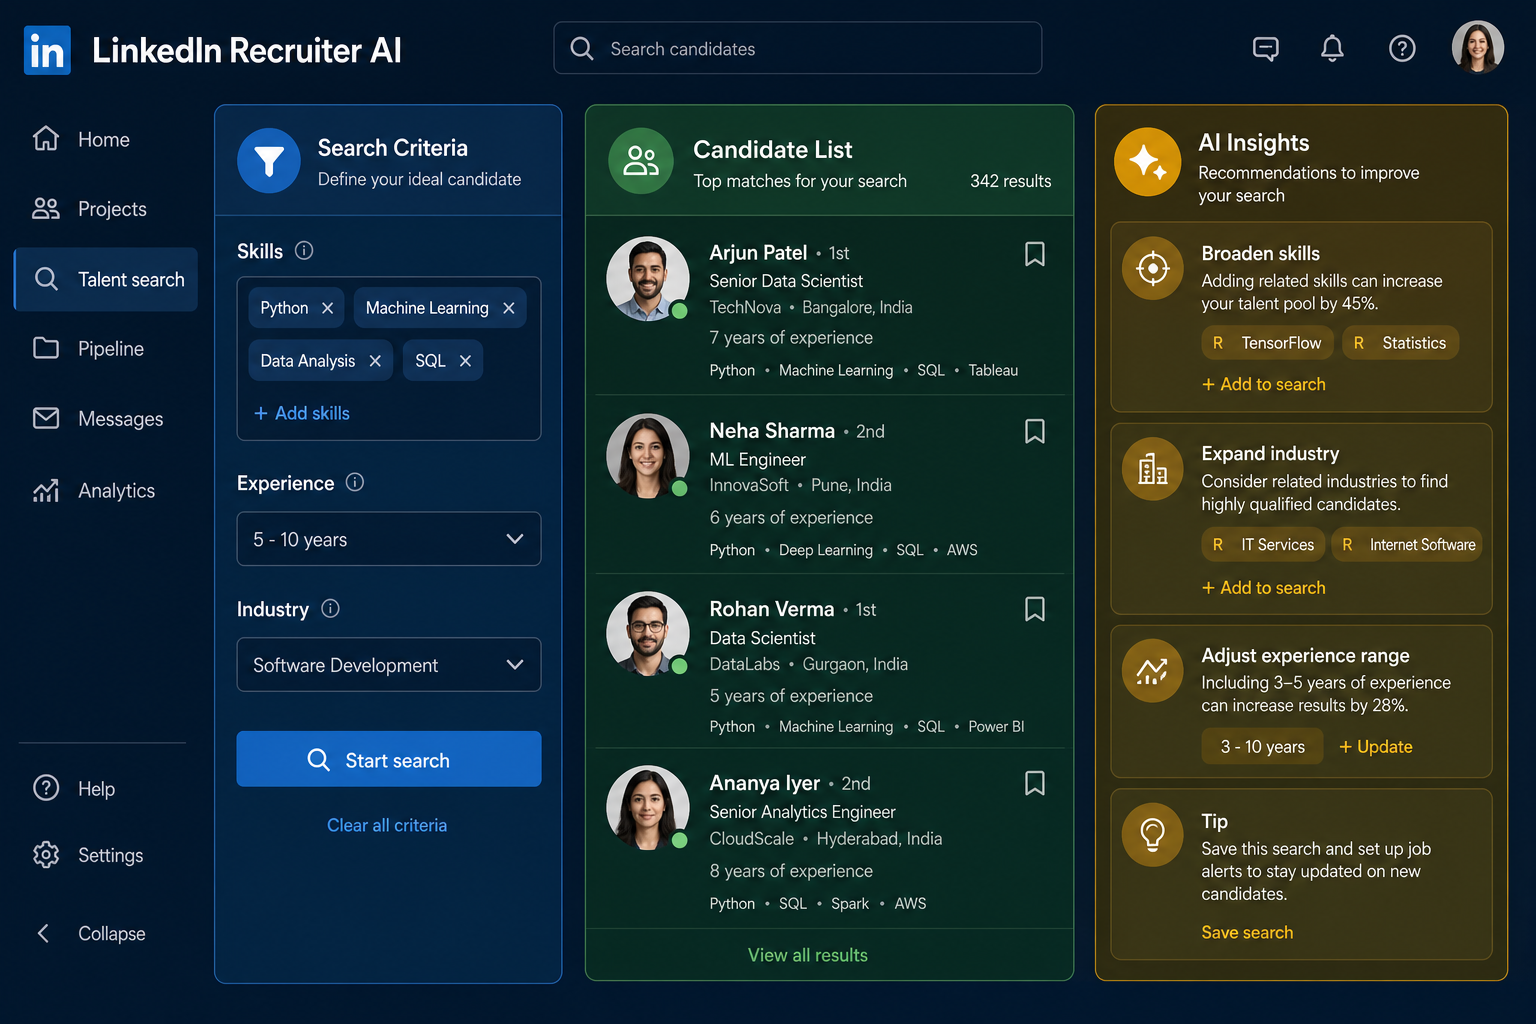Open Settings in sidebar
Viewport: 1536px width, 1024px height.
point(104,855)
